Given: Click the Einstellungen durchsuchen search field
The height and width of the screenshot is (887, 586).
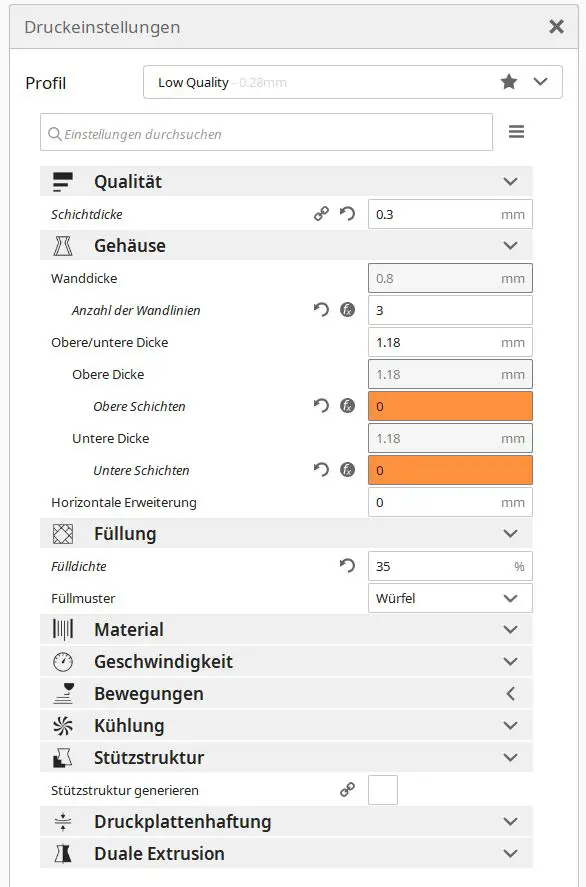Looking at the screenshot, I should point(266,132).
